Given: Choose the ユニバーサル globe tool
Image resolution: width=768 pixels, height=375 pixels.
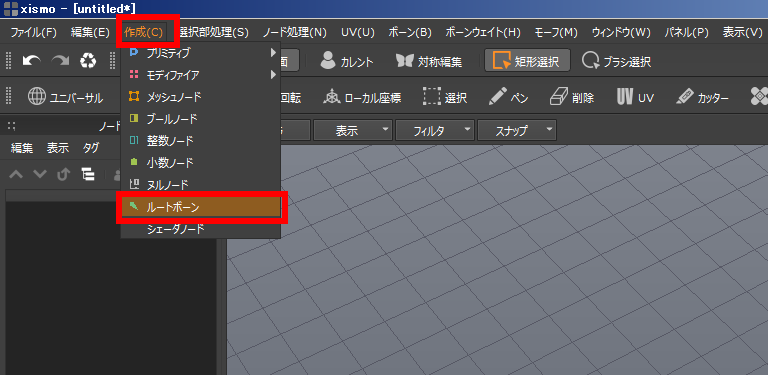Looking at the screenshot, I should 65,97.
